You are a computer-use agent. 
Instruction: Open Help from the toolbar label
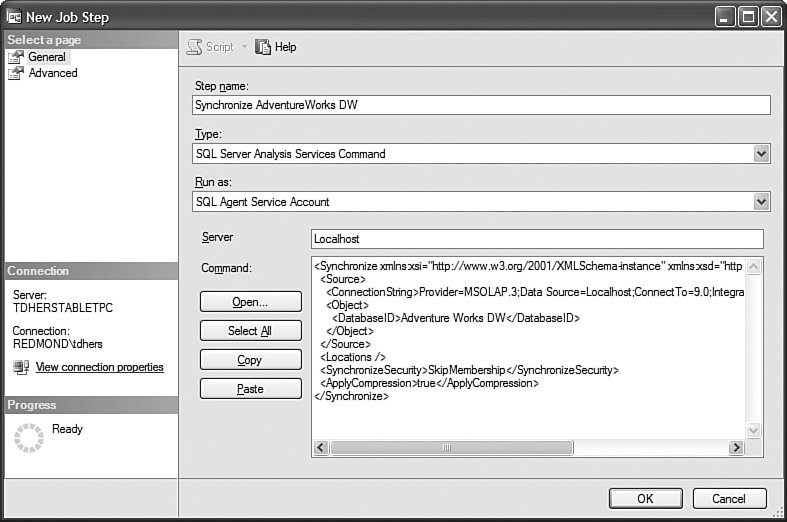click(286, 47)
